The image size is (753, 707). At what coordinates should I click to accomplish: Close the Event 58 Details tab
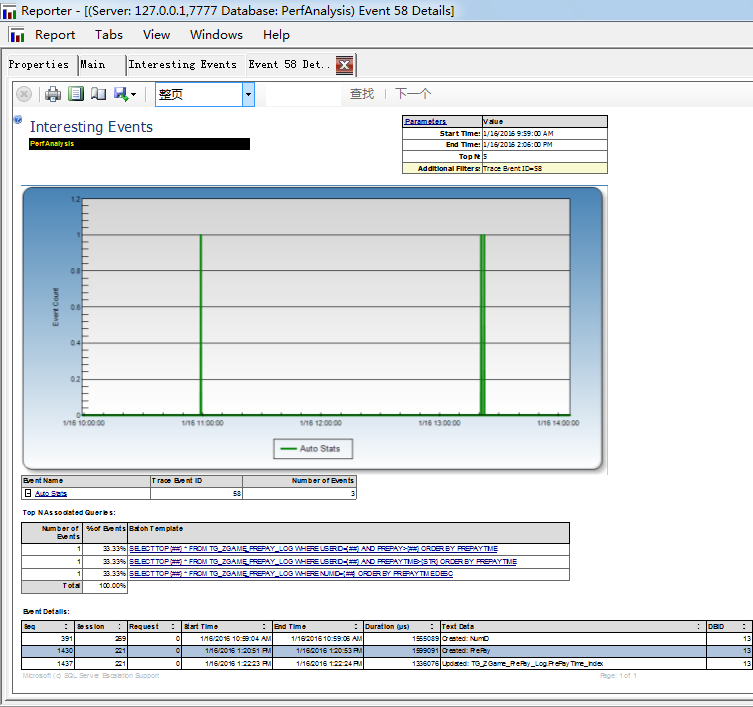pos(344,65)
